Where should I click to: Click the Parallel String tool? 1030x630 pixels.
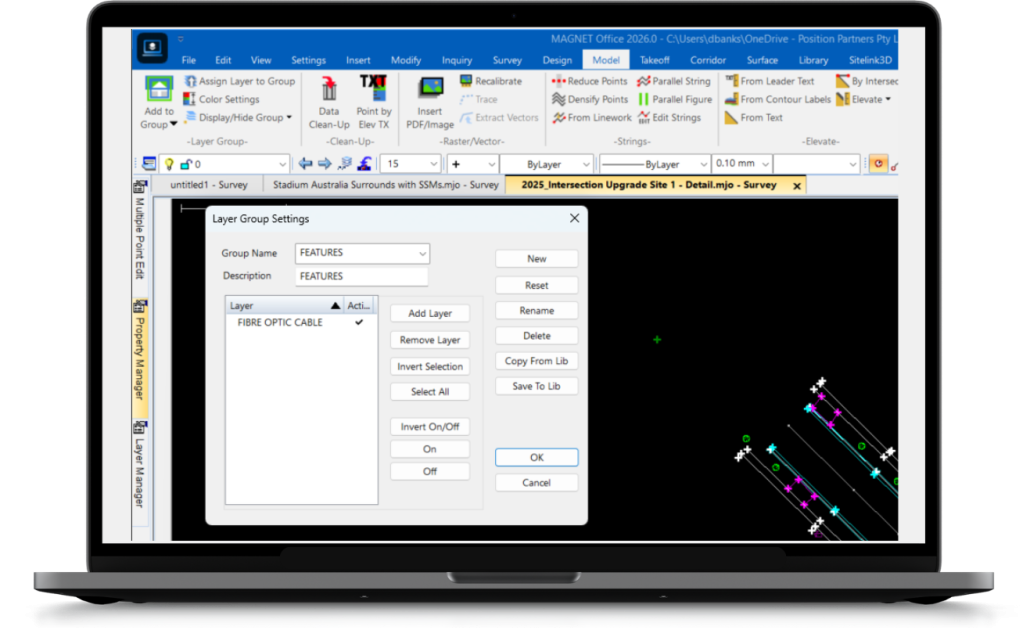click(674, 81)
